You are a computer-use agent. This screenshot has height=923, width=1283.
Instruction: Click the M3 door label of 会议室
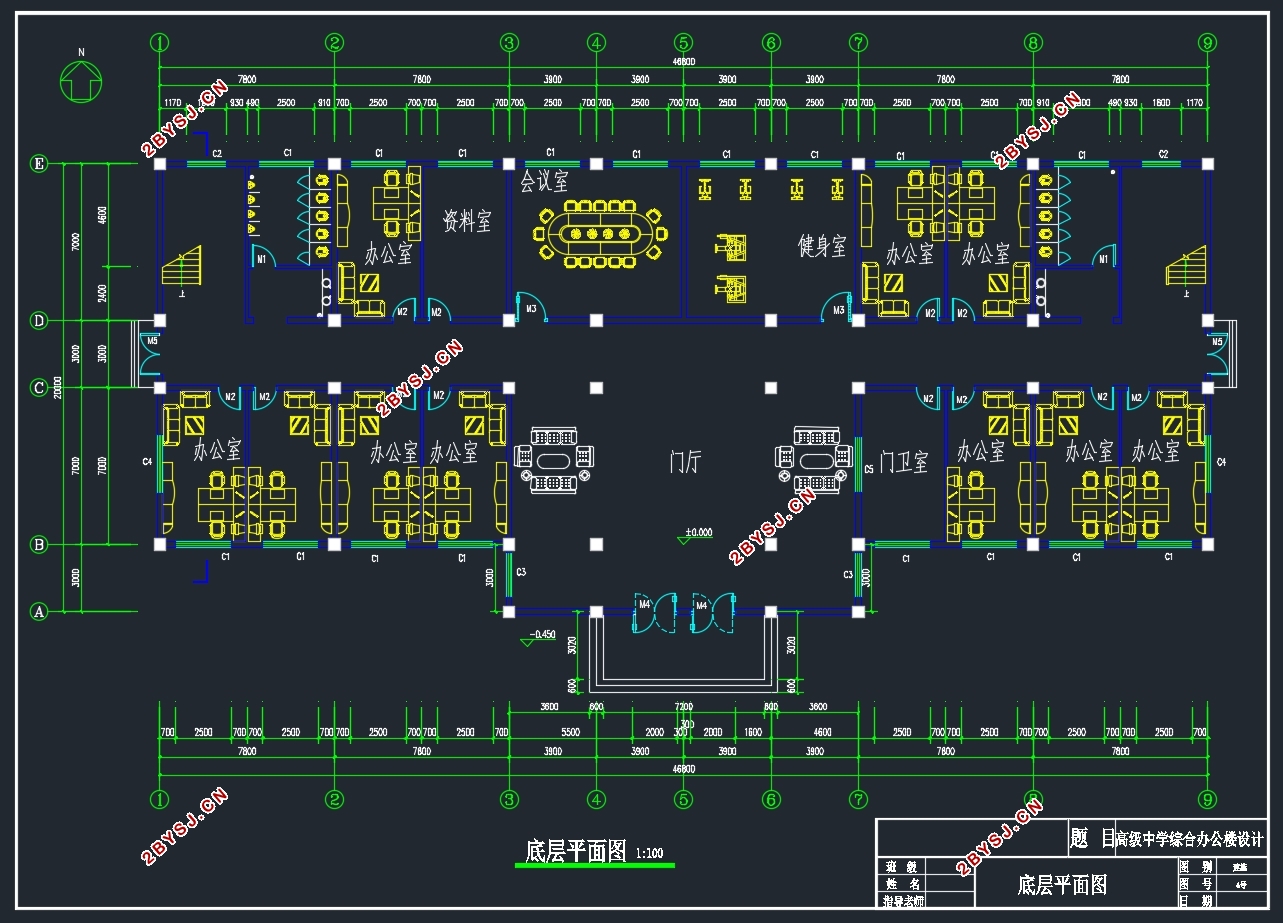(x=532, y=309)
